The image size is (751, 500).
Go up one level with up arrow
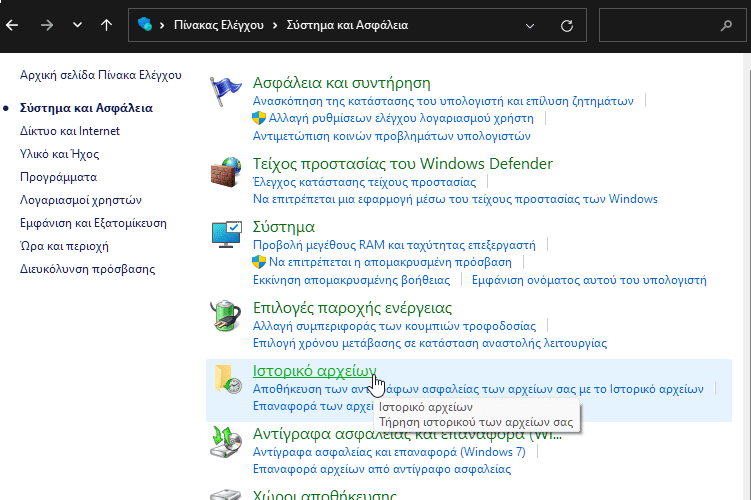[x=106, y=25]
